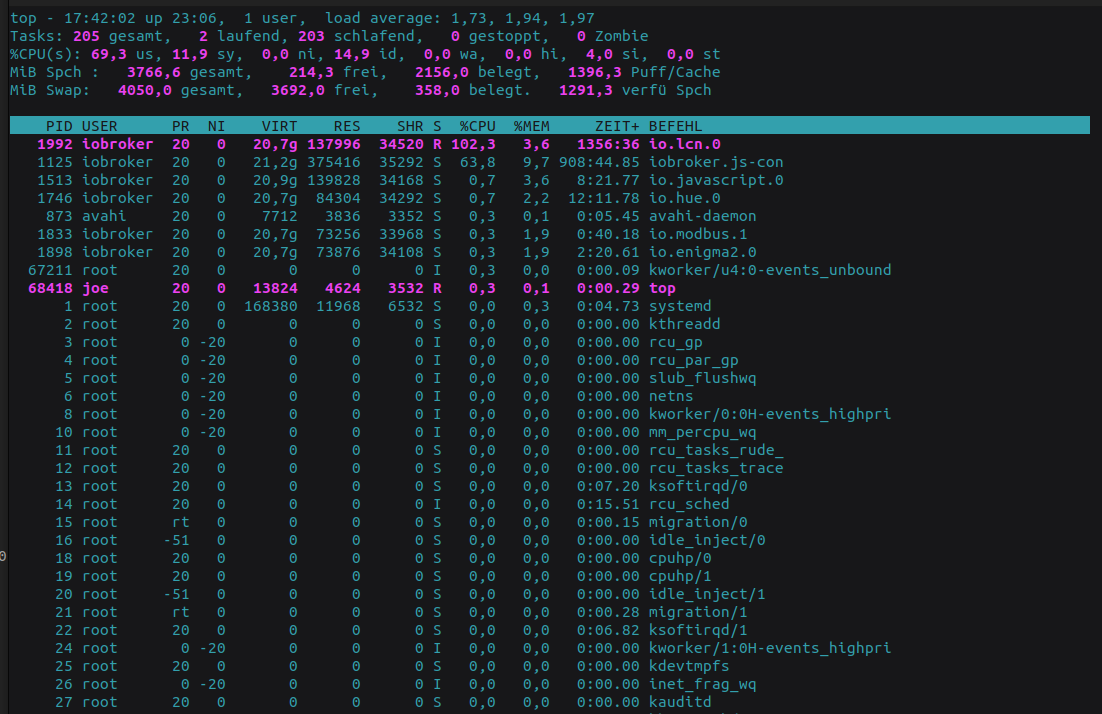Select the highlighted top command by joe
The width and height of the screenshot is (1102, 714).
tap(662, 288)
